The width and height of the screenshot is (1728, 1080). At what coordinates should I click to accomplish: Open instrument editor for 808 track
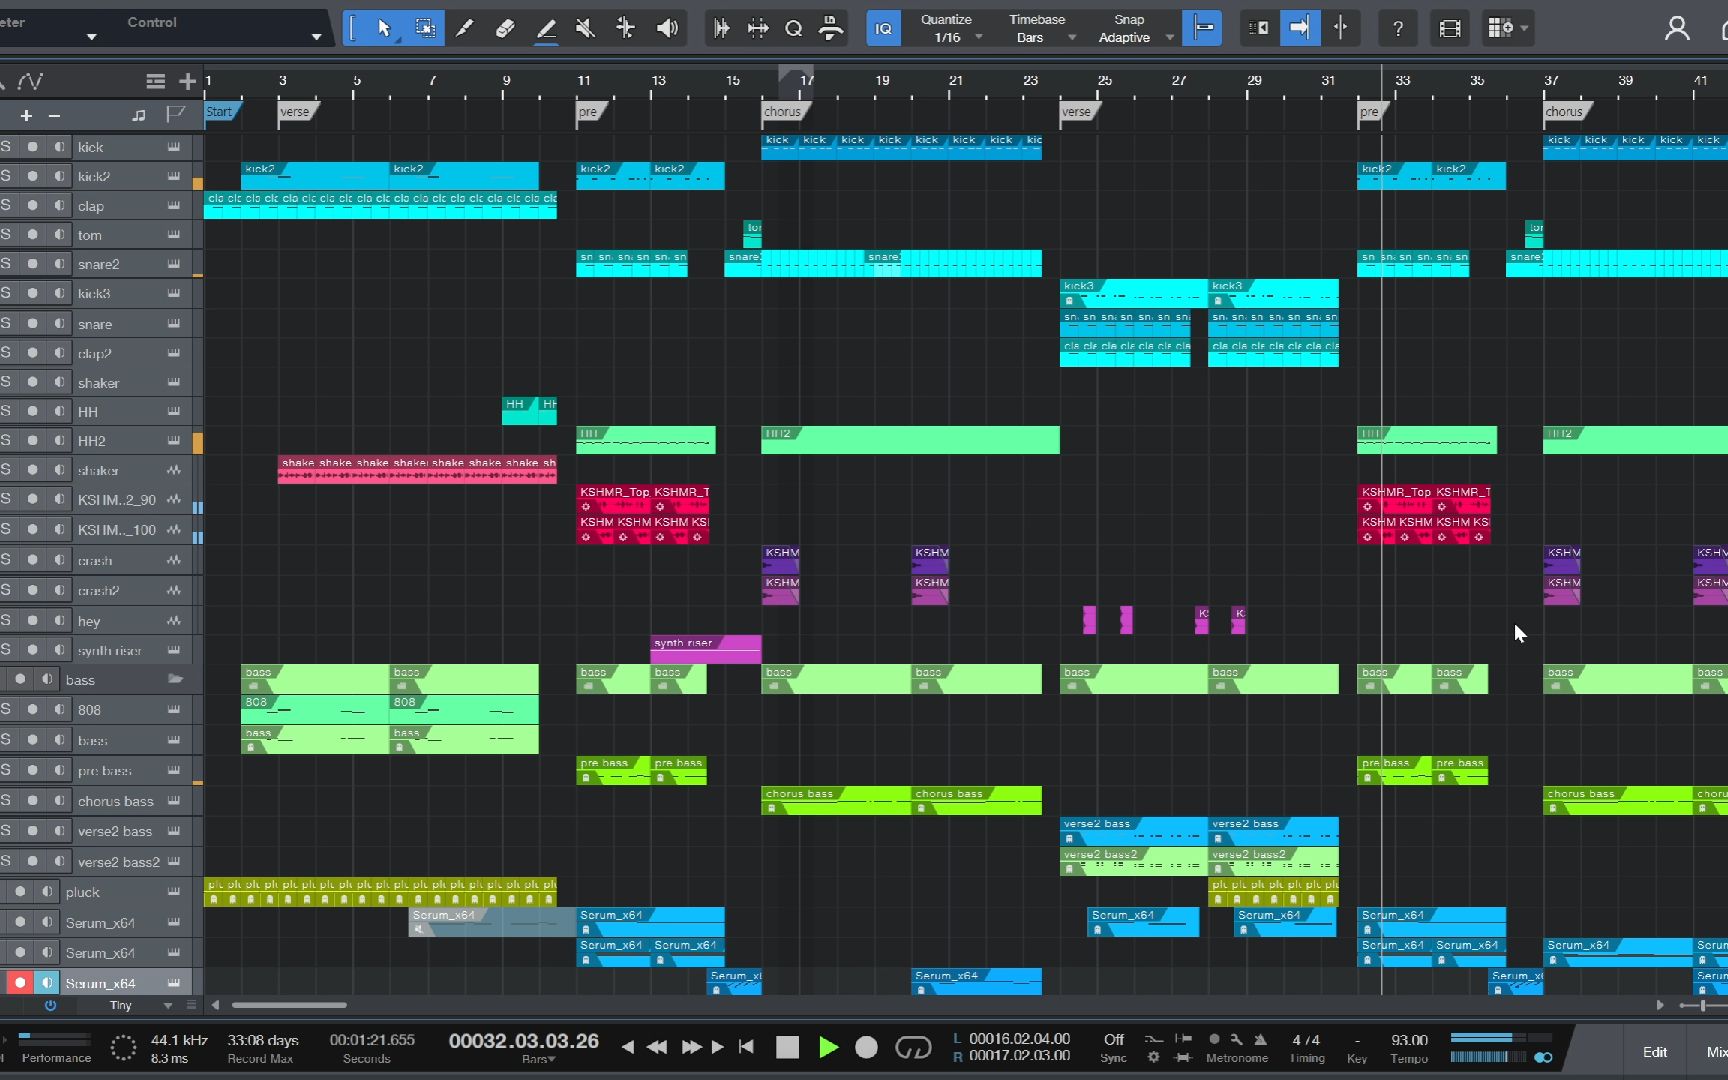pos(174,709)
